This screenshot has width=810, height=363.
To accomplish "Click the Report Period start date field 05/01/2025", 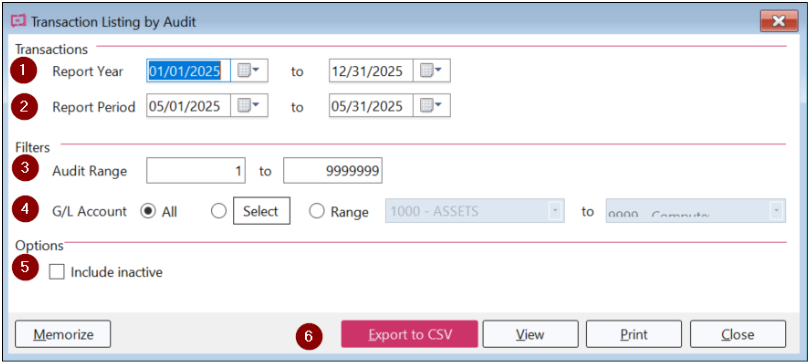I will tap(189, 105).
